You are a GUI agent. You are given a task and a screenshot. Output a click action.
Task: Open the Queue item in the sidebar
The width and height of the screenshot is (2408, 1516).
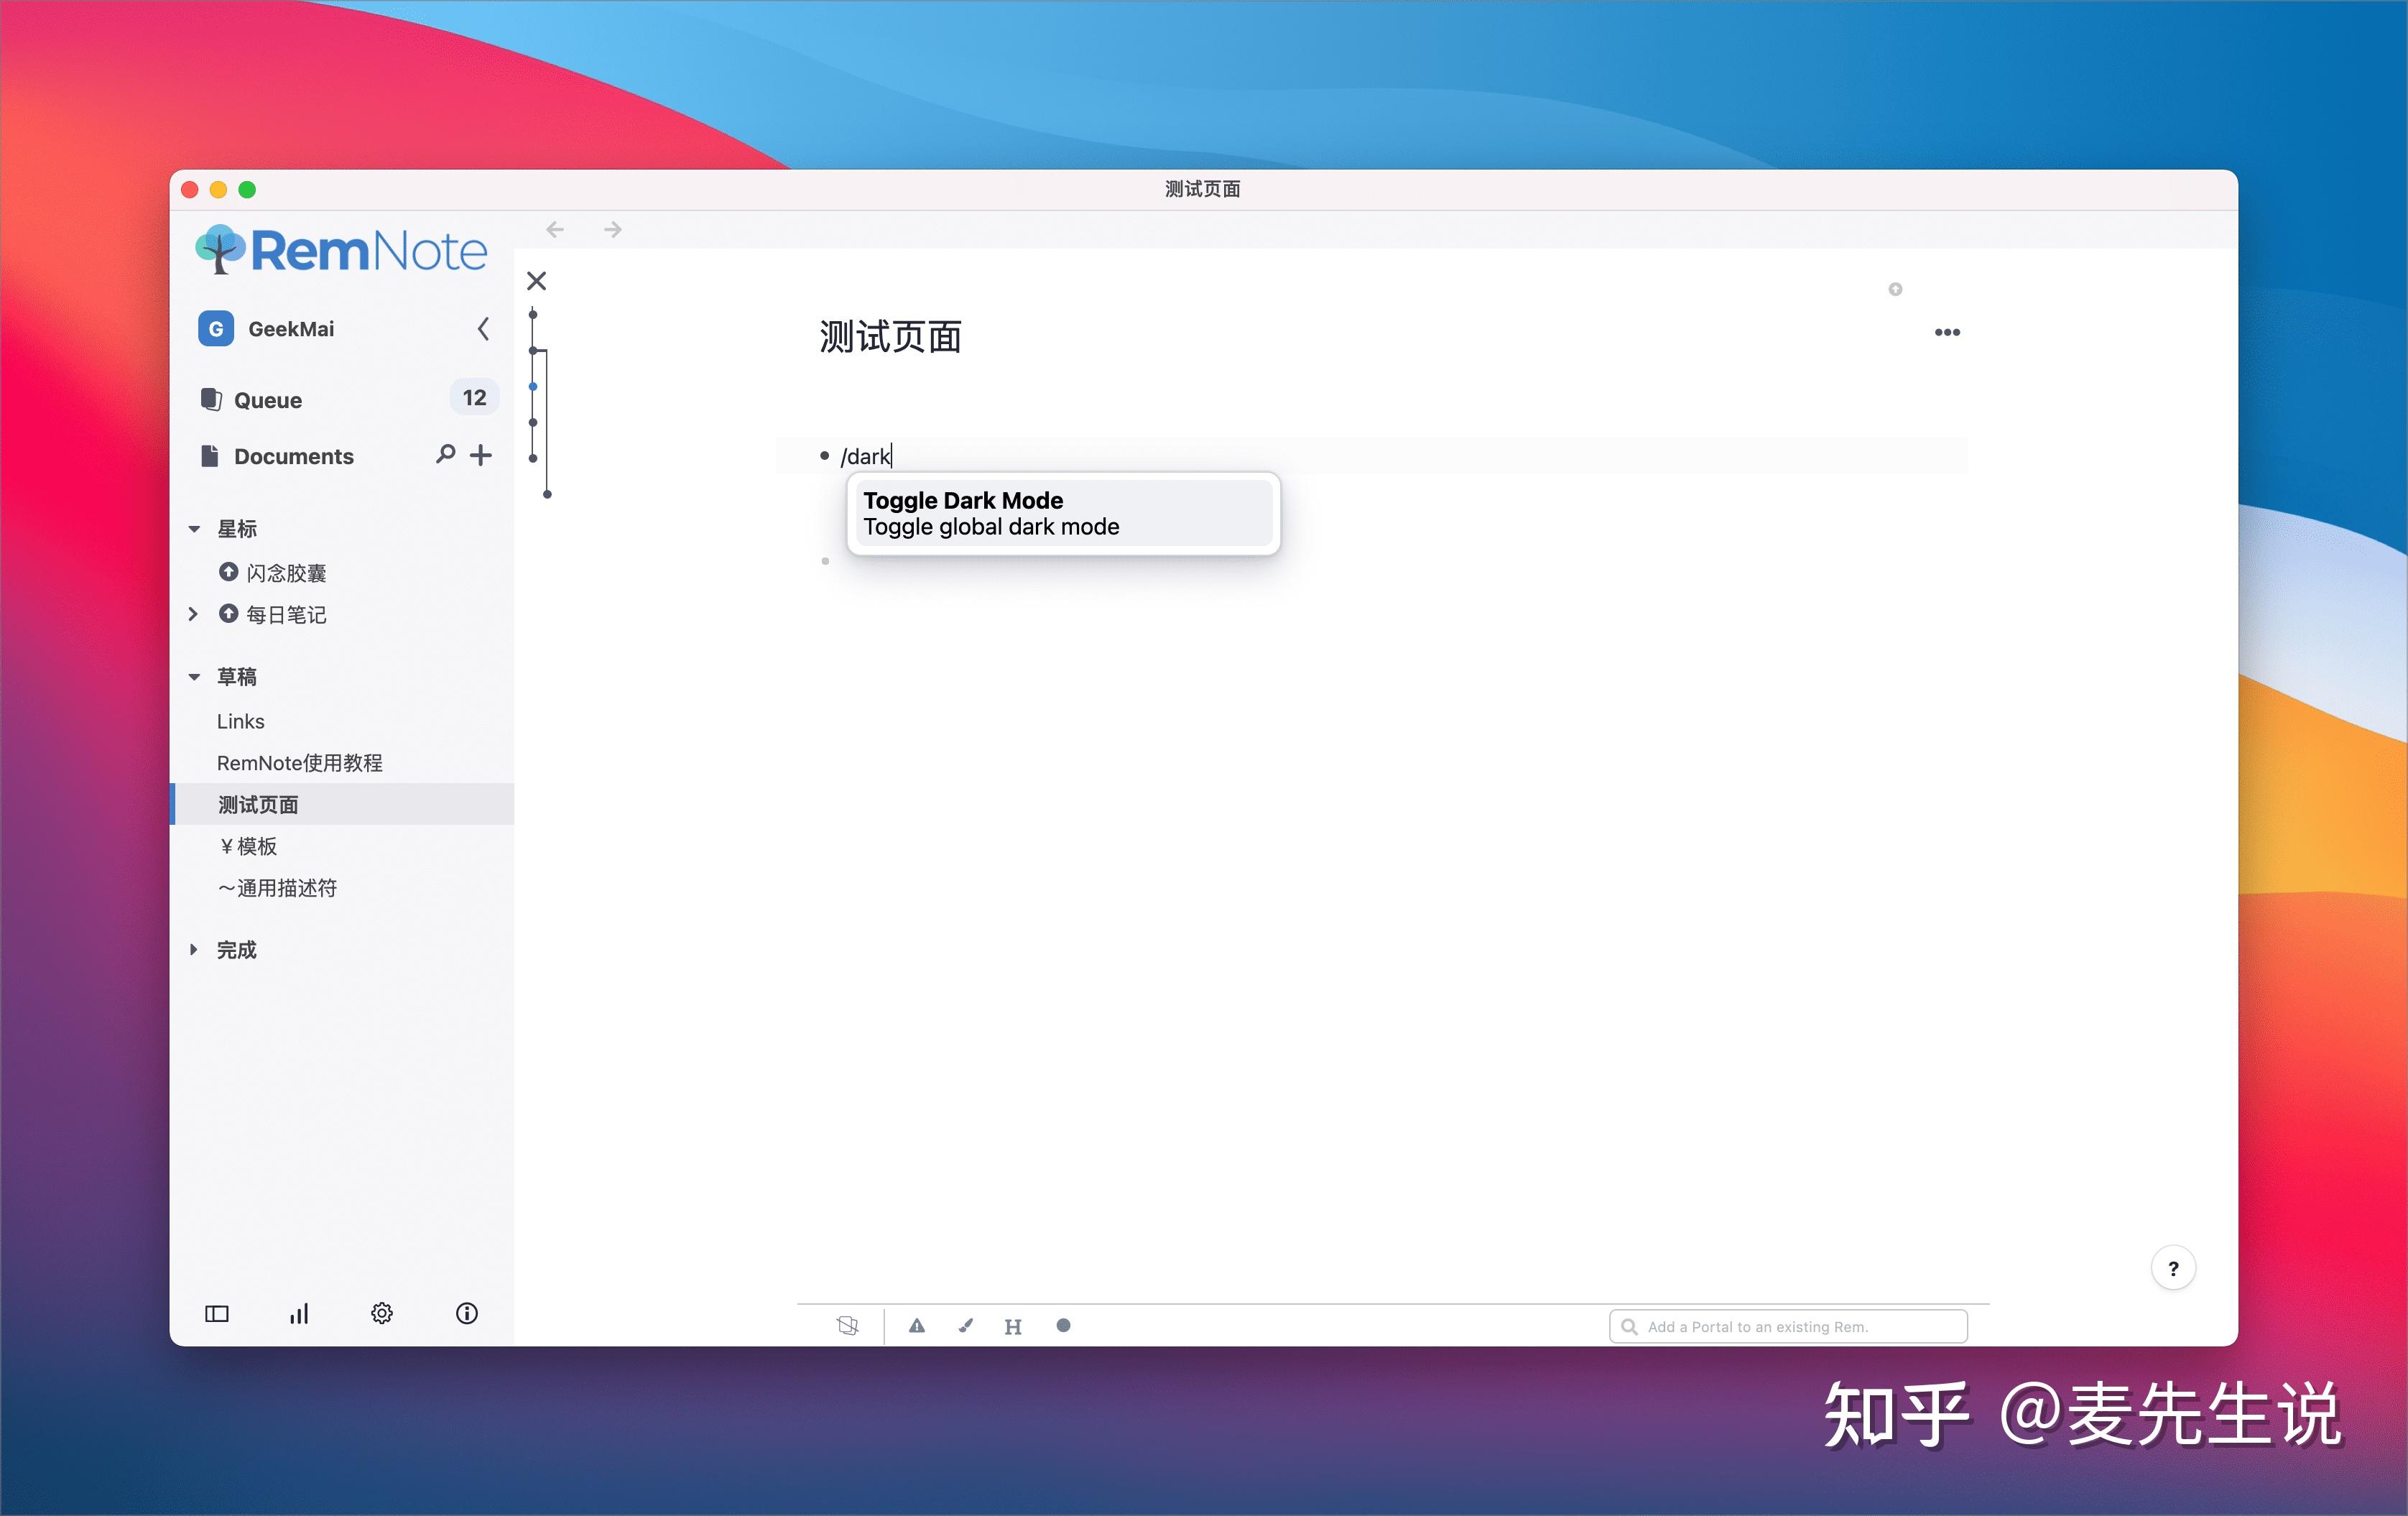point(268,400)
